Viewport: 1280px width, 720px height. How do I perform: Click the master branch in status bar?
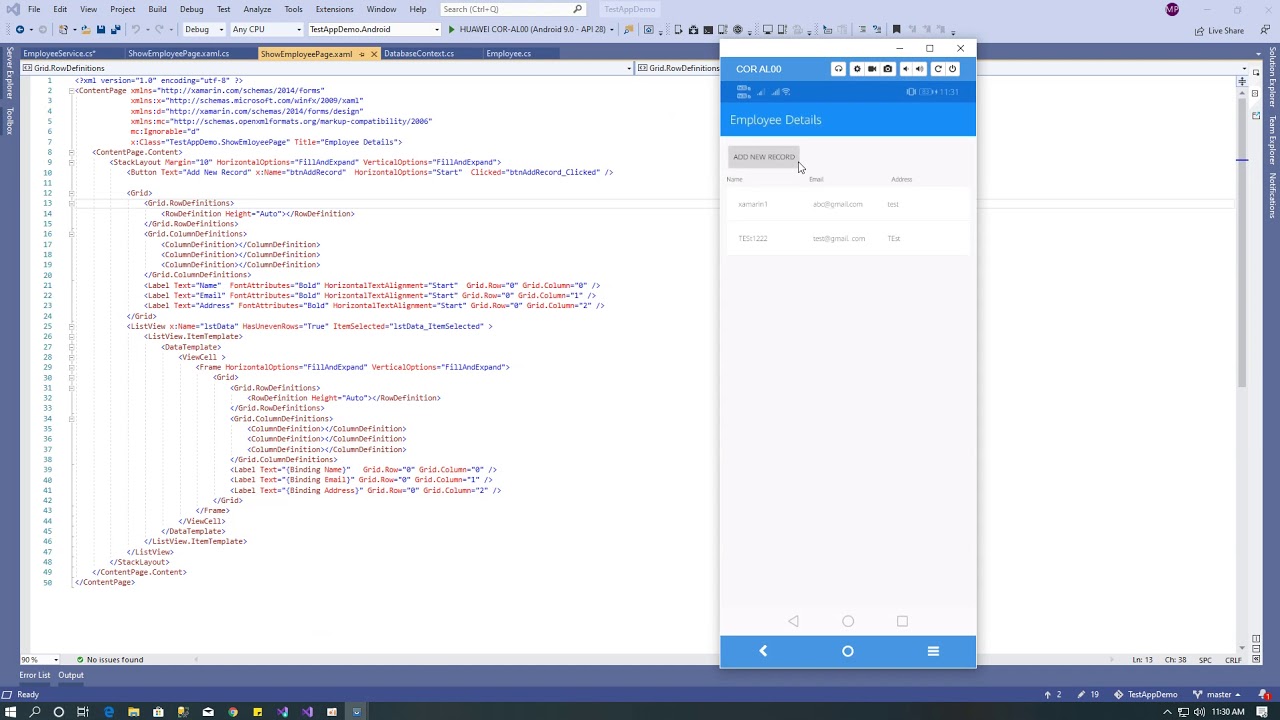coord(1217,694)
